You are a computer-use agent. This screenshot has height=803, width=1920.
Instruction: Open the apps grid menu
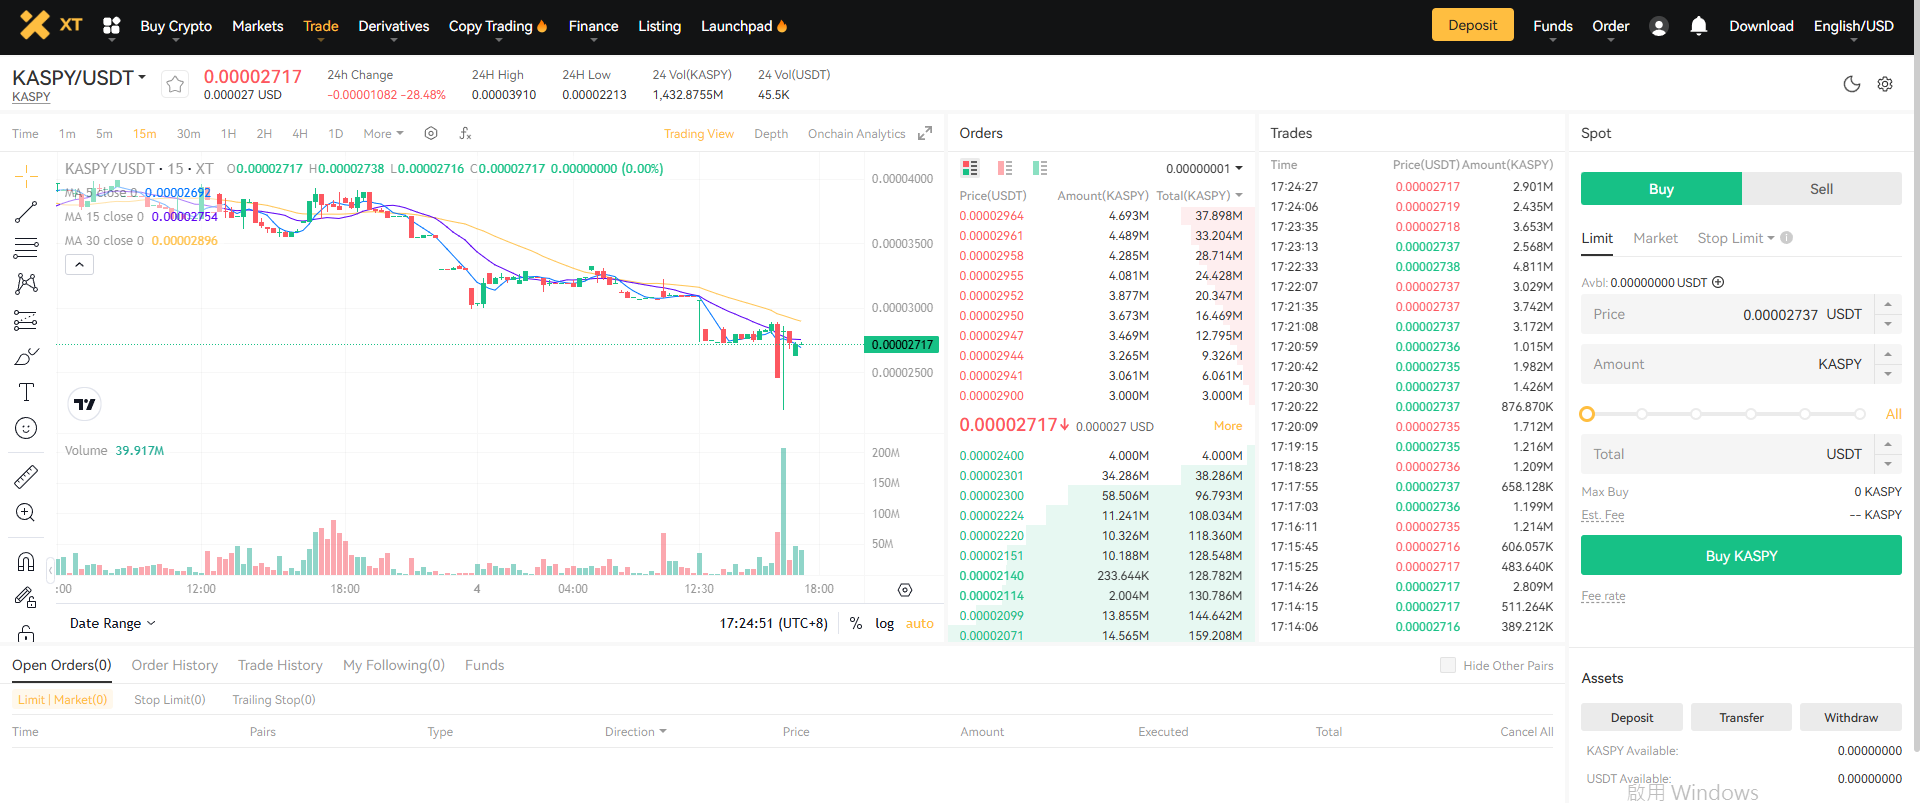point(112,26)
